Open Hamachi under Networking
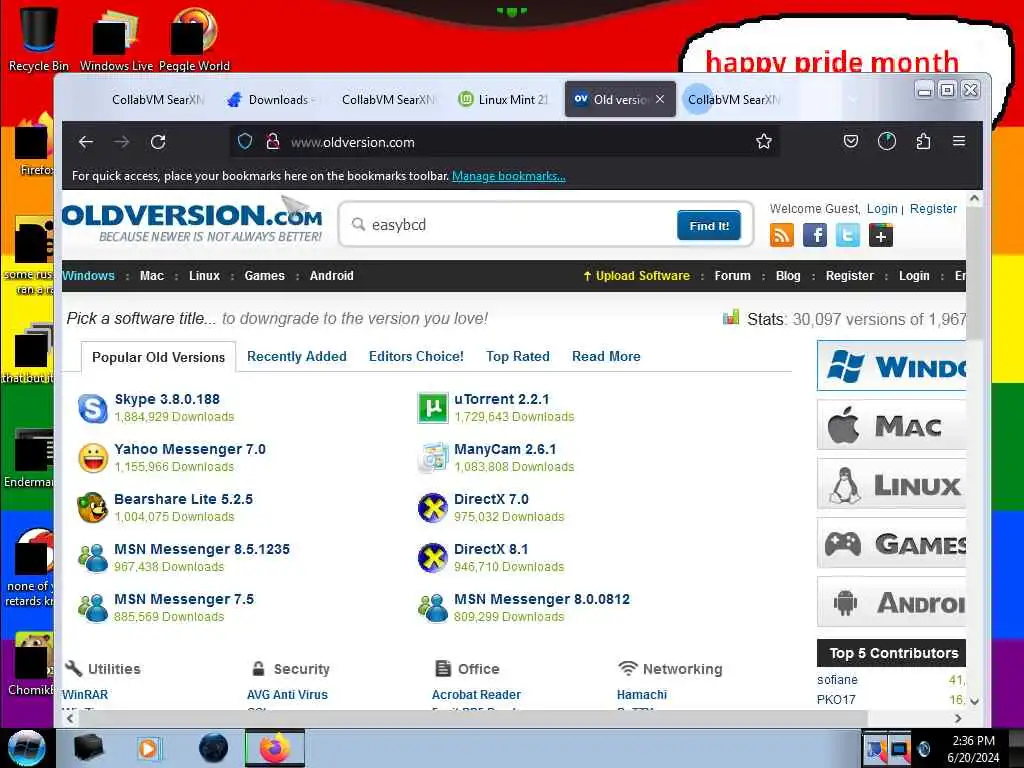The image size is (1024, 768). click(x=641, y=695)
